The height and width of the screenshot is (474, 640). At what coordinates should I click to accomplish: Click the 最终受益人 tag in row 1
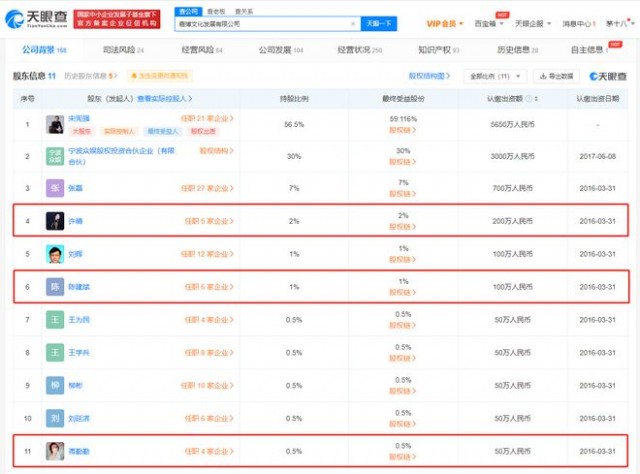(163, 131)
